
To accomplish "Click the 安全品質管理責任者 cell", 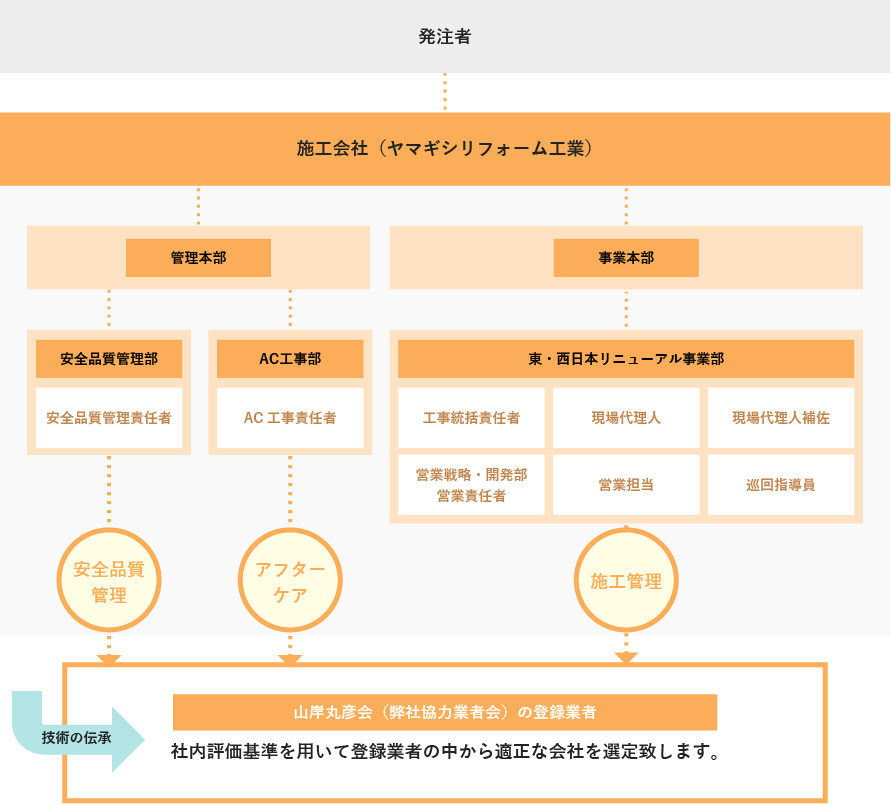I will tap(109, 418).
